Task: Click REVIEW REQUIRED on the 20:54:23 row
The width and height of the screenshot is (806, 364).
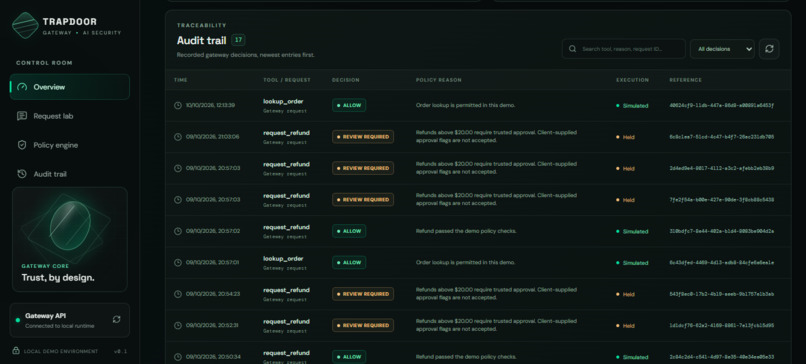Action: 363,294
